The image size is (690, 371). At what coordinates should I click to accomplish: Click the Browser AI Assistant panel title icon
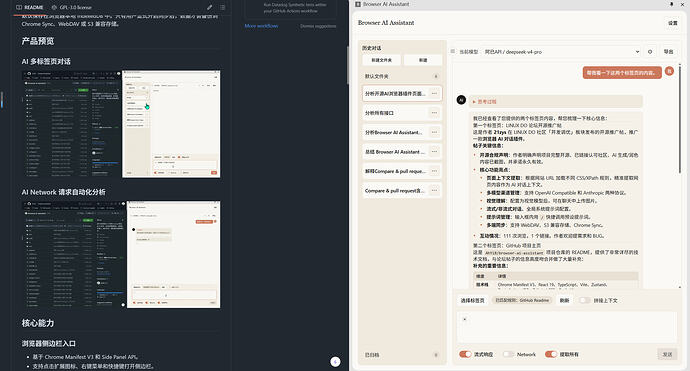[358, 4]
